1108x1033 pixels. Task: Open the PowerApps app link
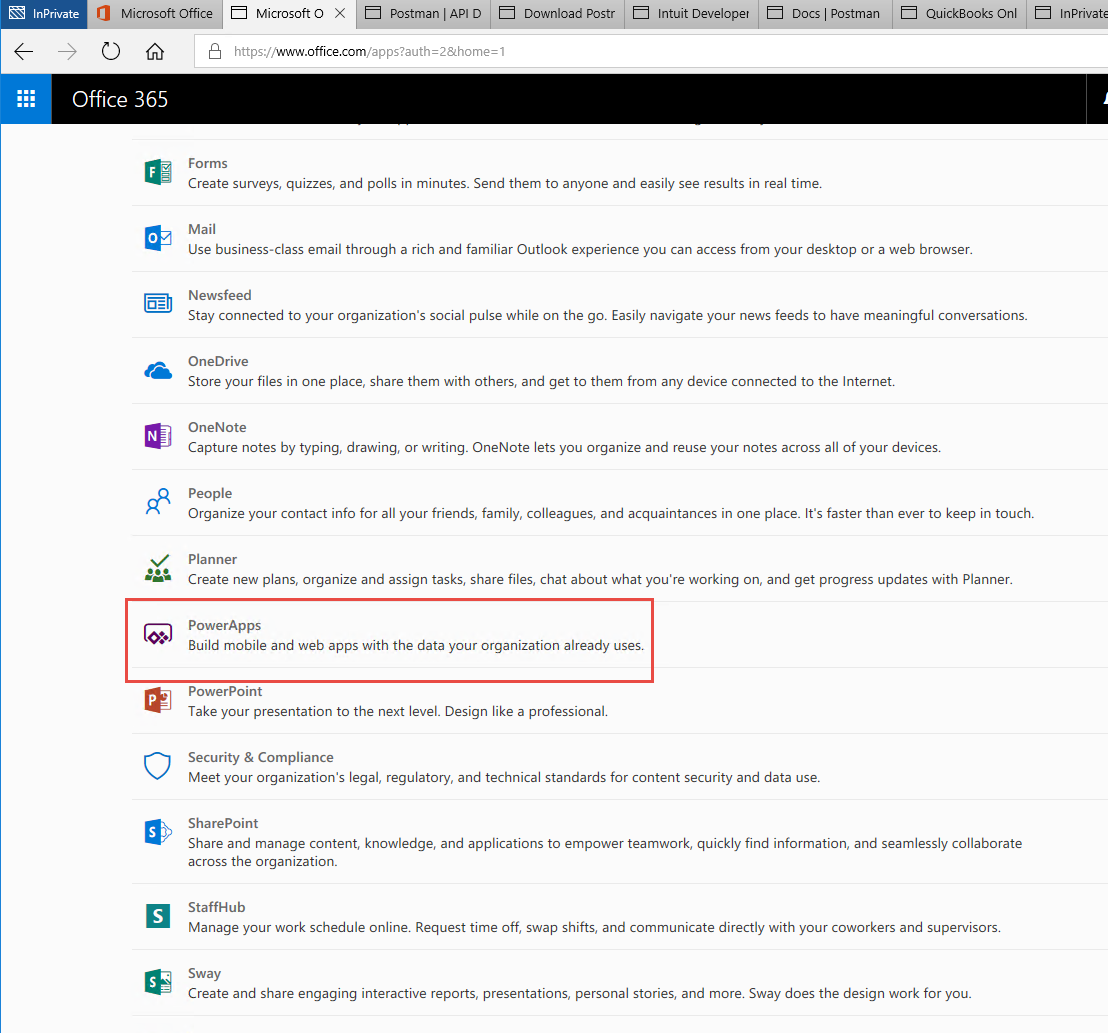(225, 625)
